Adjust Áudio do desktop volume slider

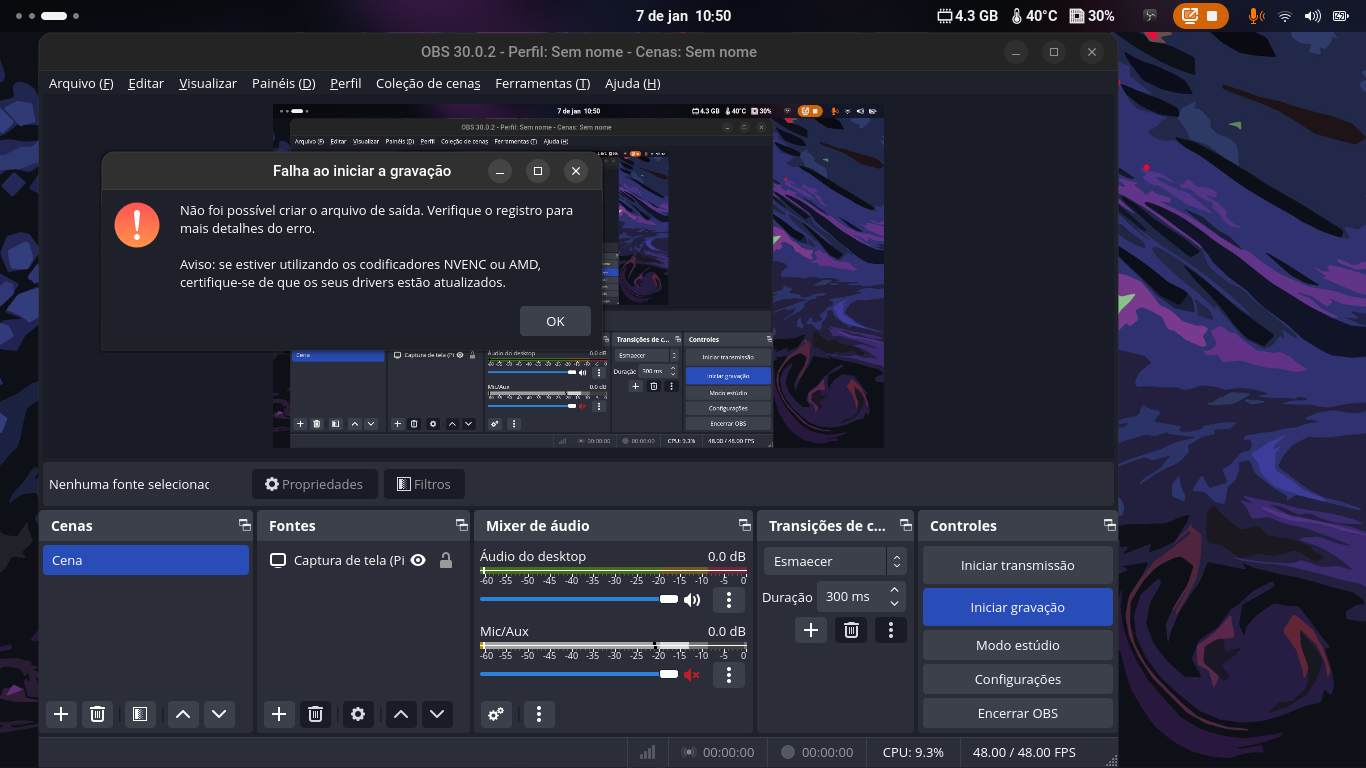click(x=579, y=599)
